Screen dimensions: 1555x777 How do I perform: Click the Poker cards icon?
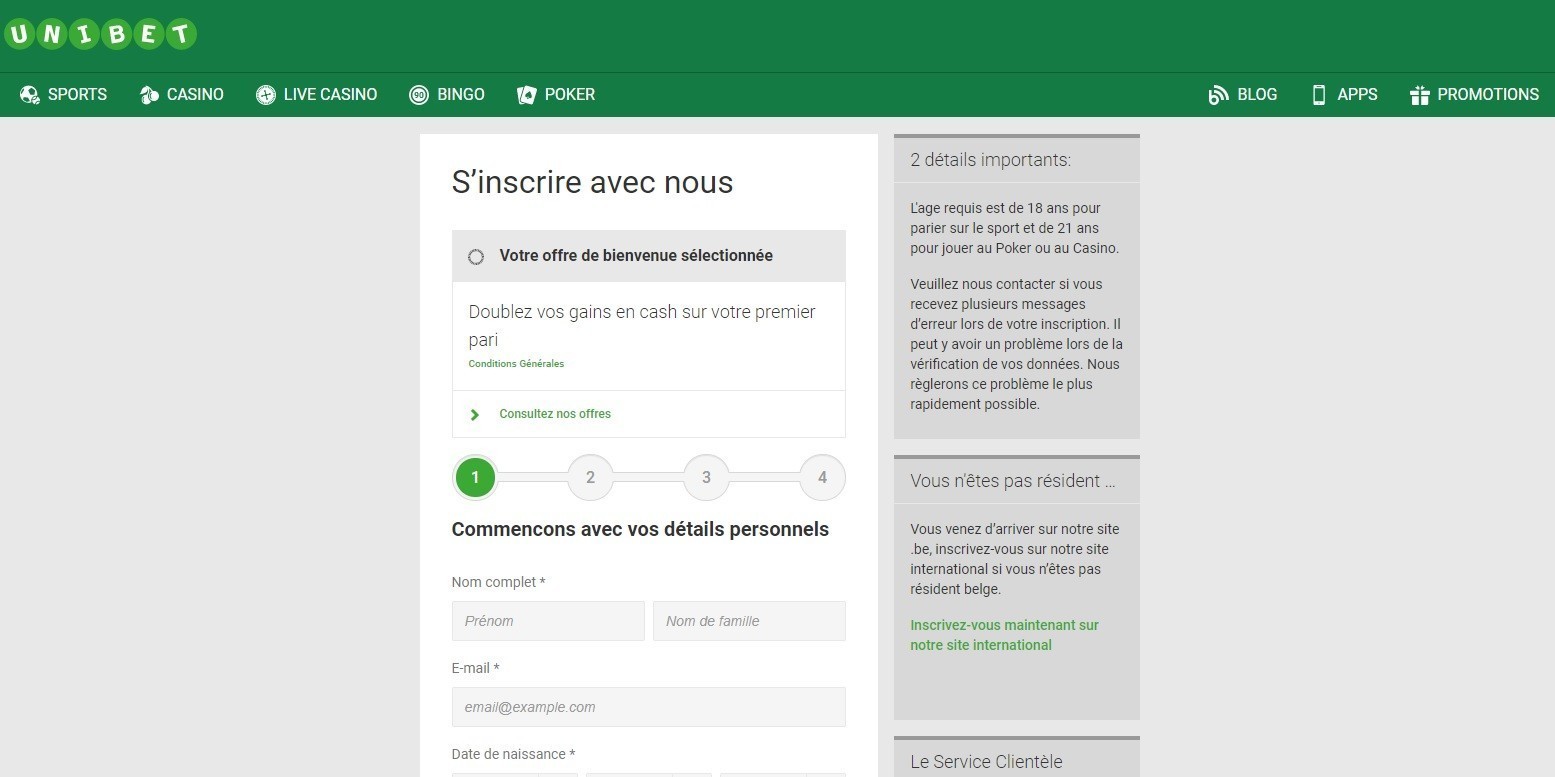[526, 95]
